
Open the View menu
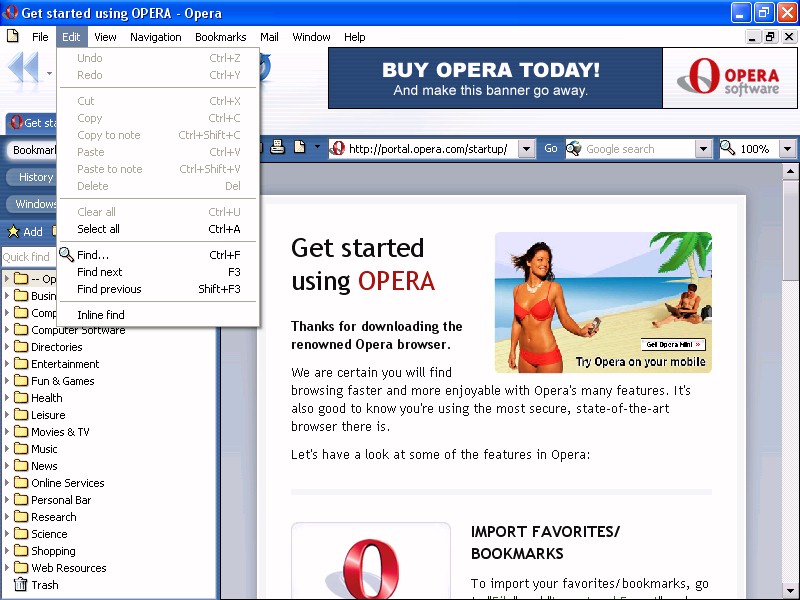click(x=105, y=37)
